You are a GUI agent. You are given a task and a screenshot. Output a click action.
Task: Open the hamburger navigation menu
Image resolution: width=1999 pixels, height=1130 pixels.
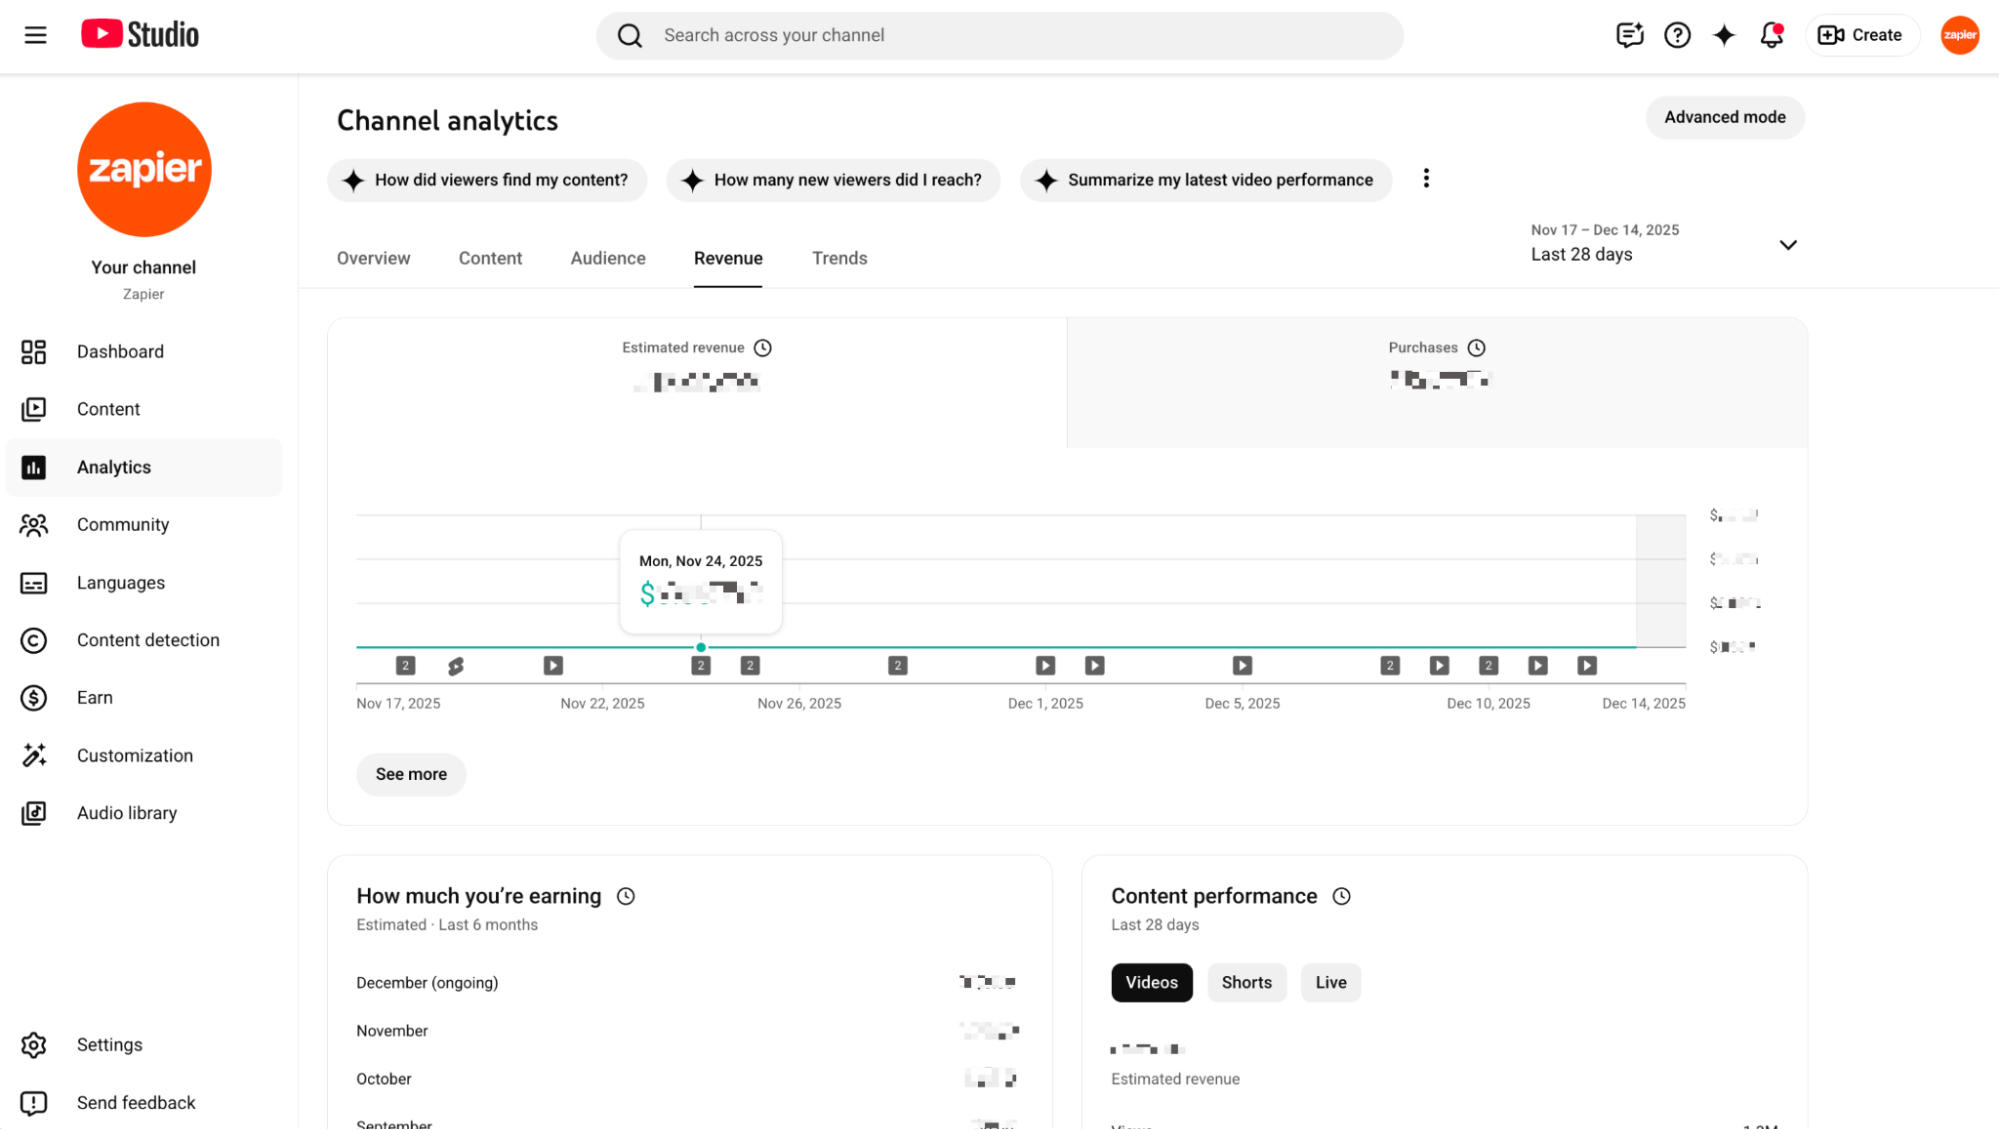coord(35,35)
